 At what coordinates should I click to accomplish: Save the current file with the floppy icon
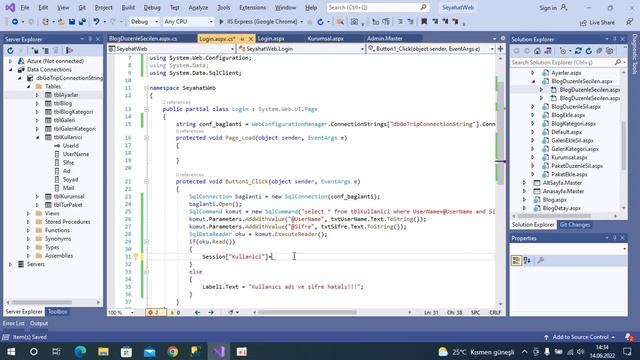(x=72, y=22)
